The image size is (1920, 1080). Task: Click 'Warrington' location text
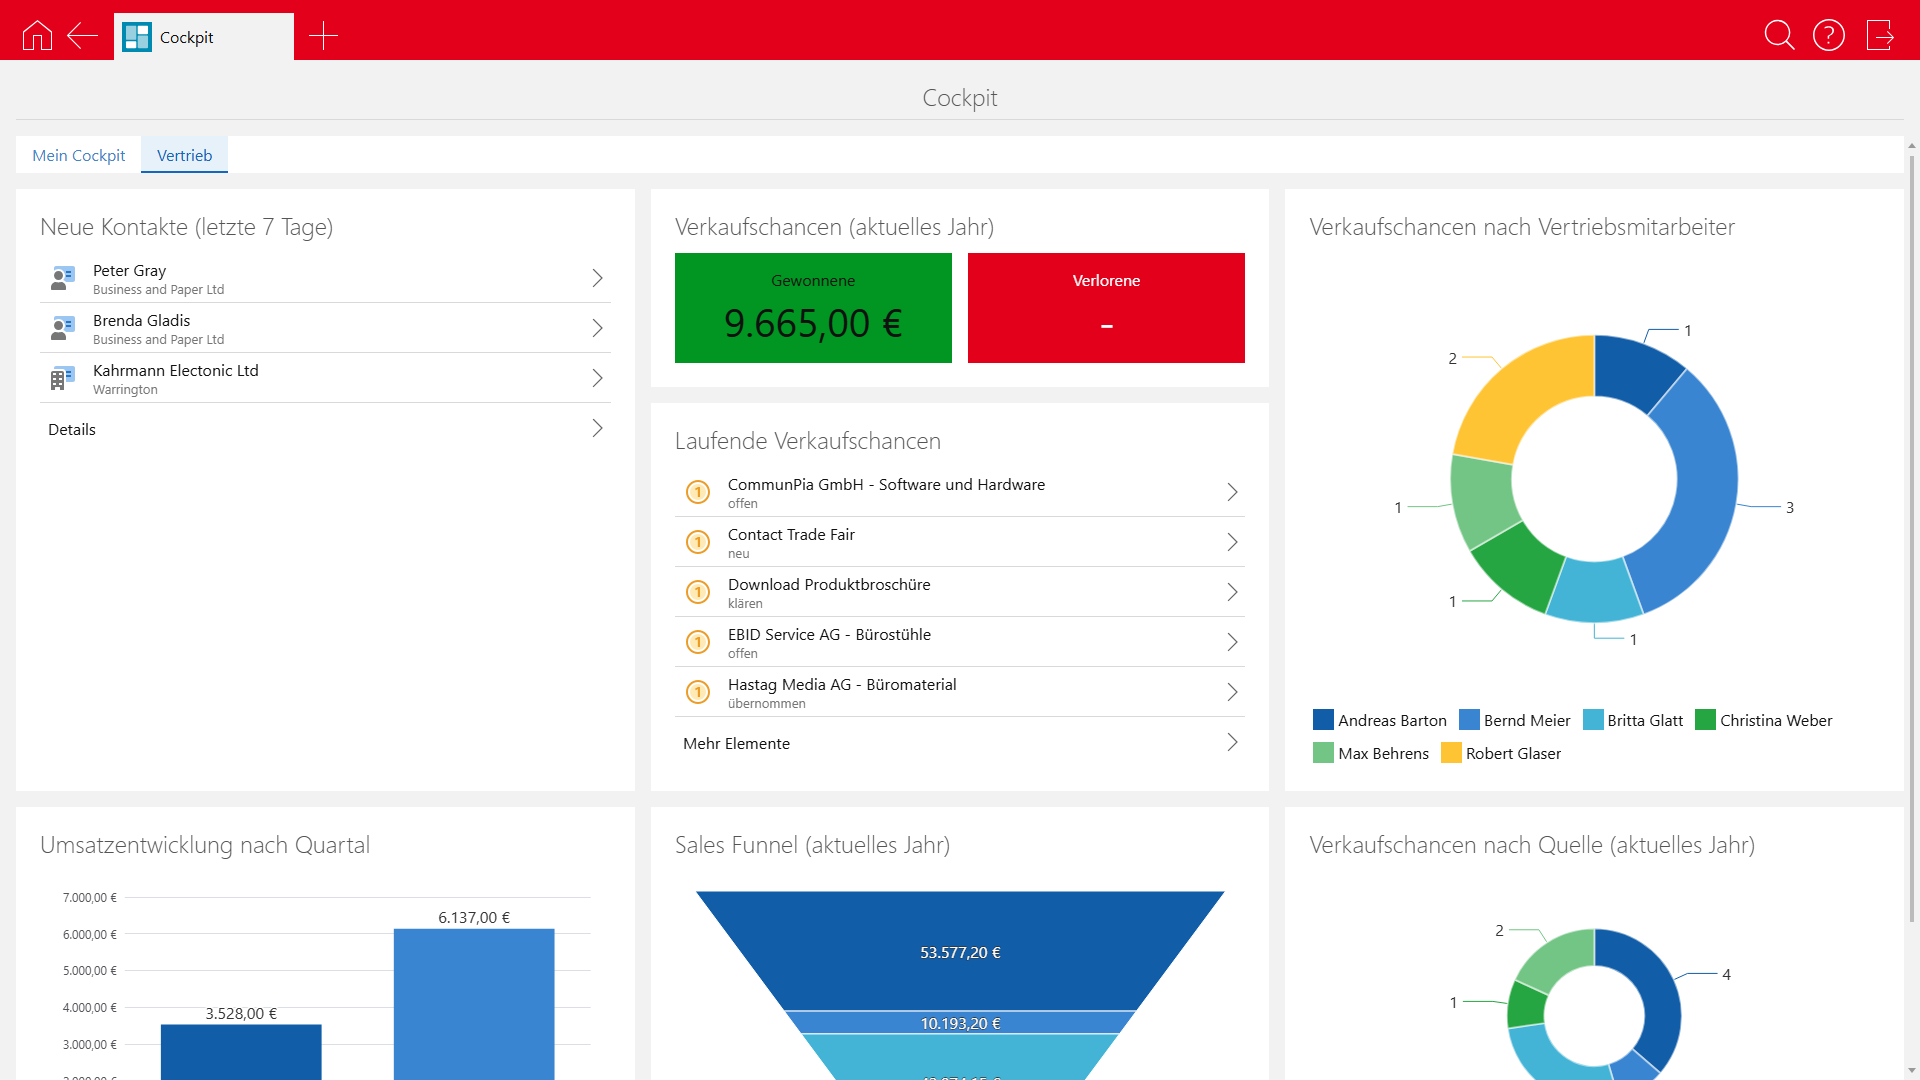[x=125, y=390]
